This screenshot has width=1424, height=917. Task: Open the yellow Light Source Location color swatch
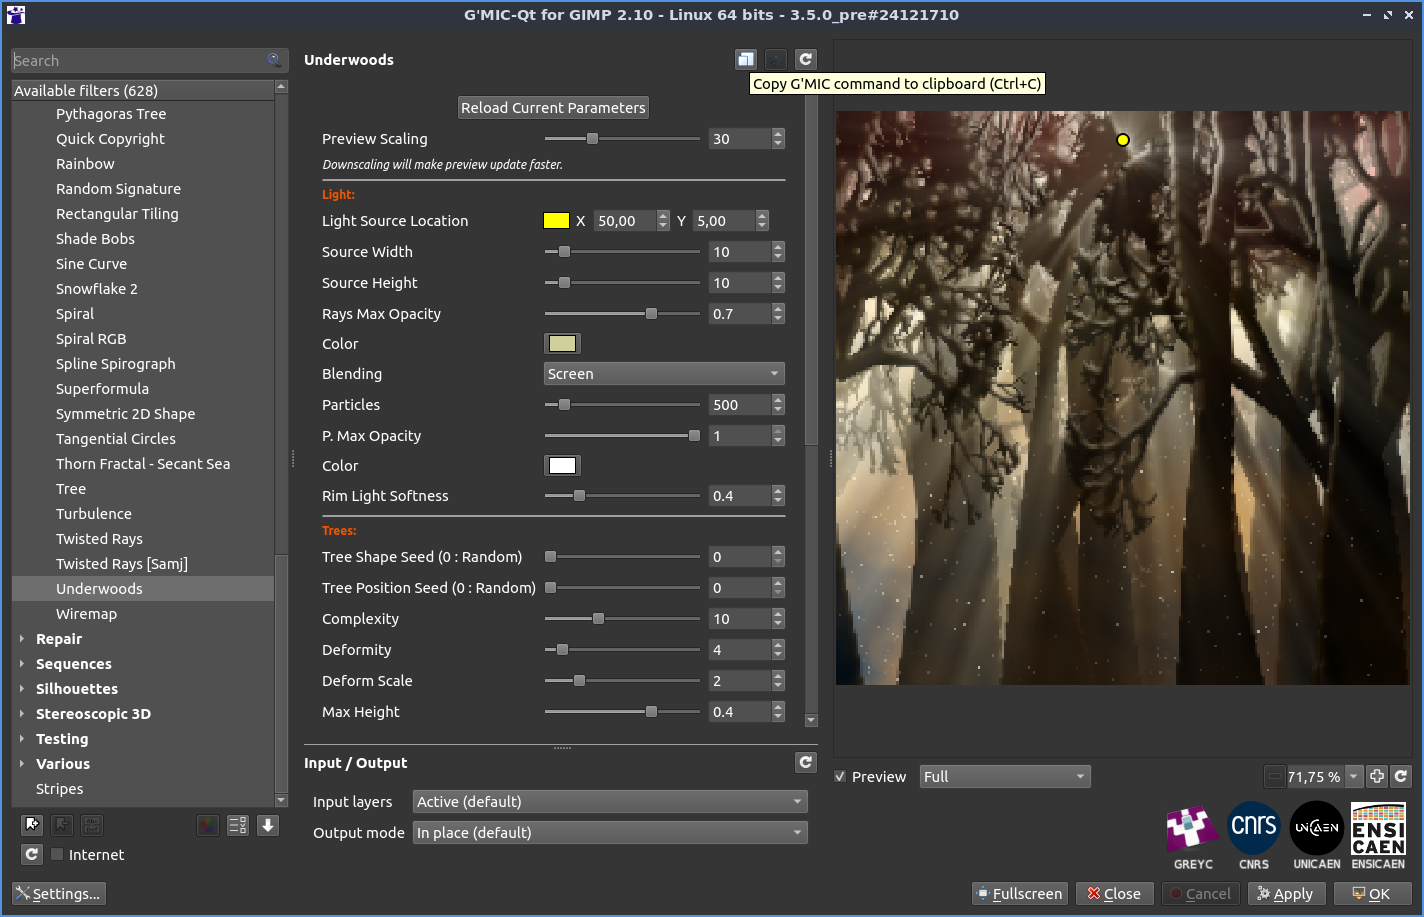(556, 221)
